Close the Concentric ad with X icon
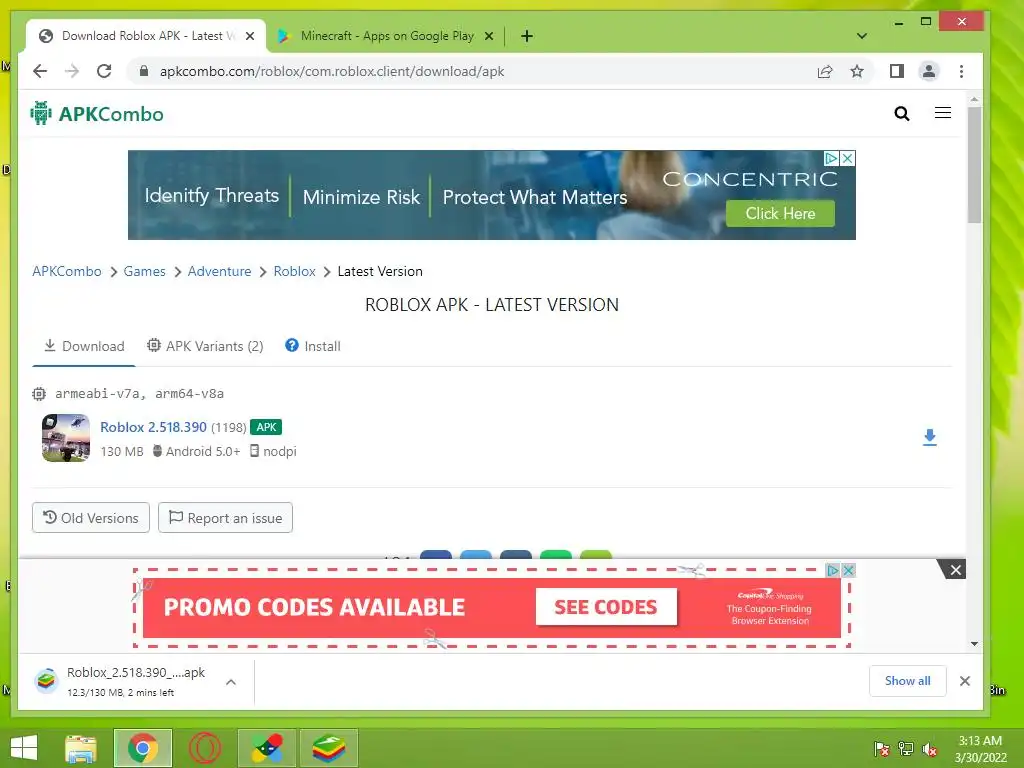The width and height of the screenshot is (1024, 768). [847, 158]
